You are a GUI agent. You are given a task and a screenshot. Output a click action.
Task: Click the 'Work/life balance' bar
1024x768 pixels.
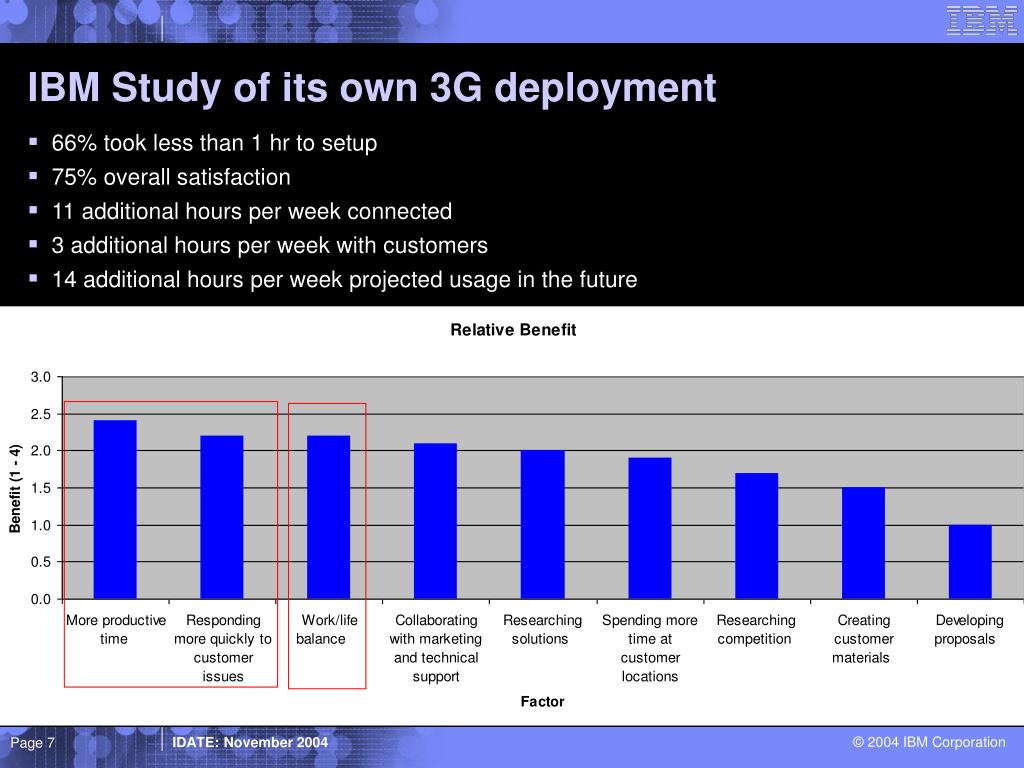click(x=328, y=517)
